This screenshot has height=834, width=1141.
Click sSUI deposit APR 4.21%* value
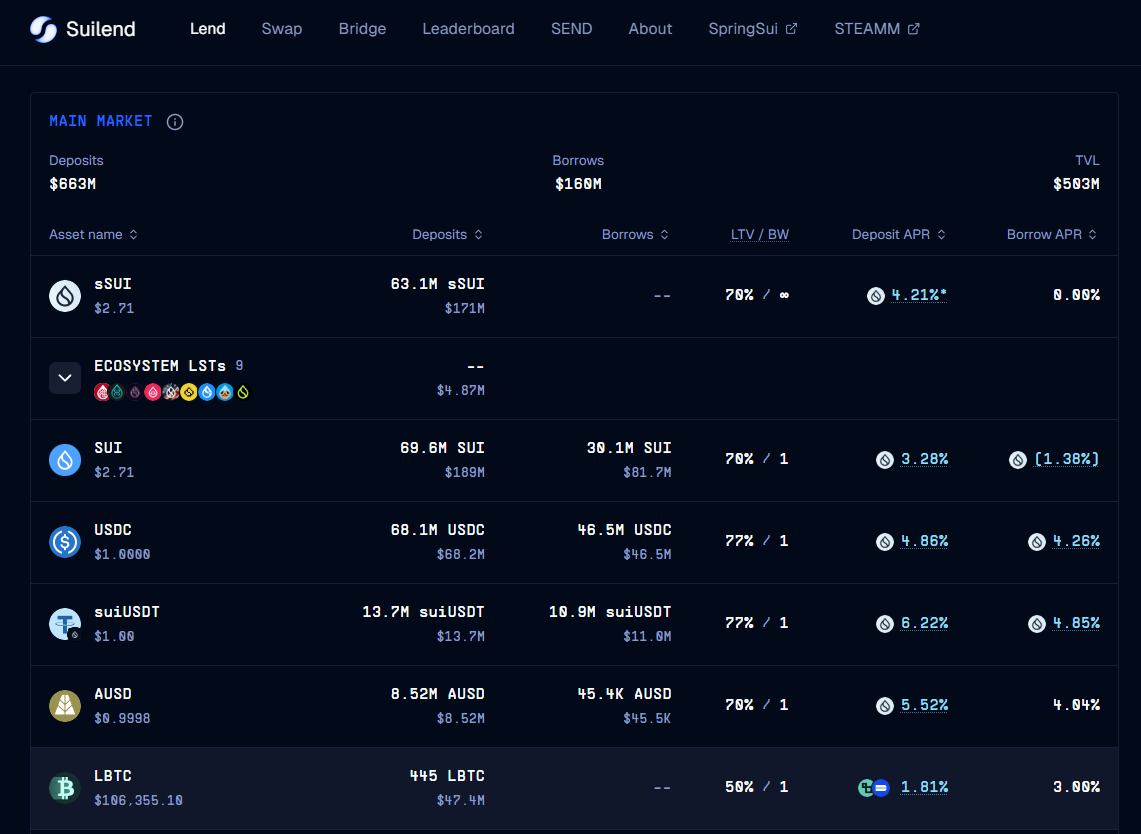click(919, 295)
